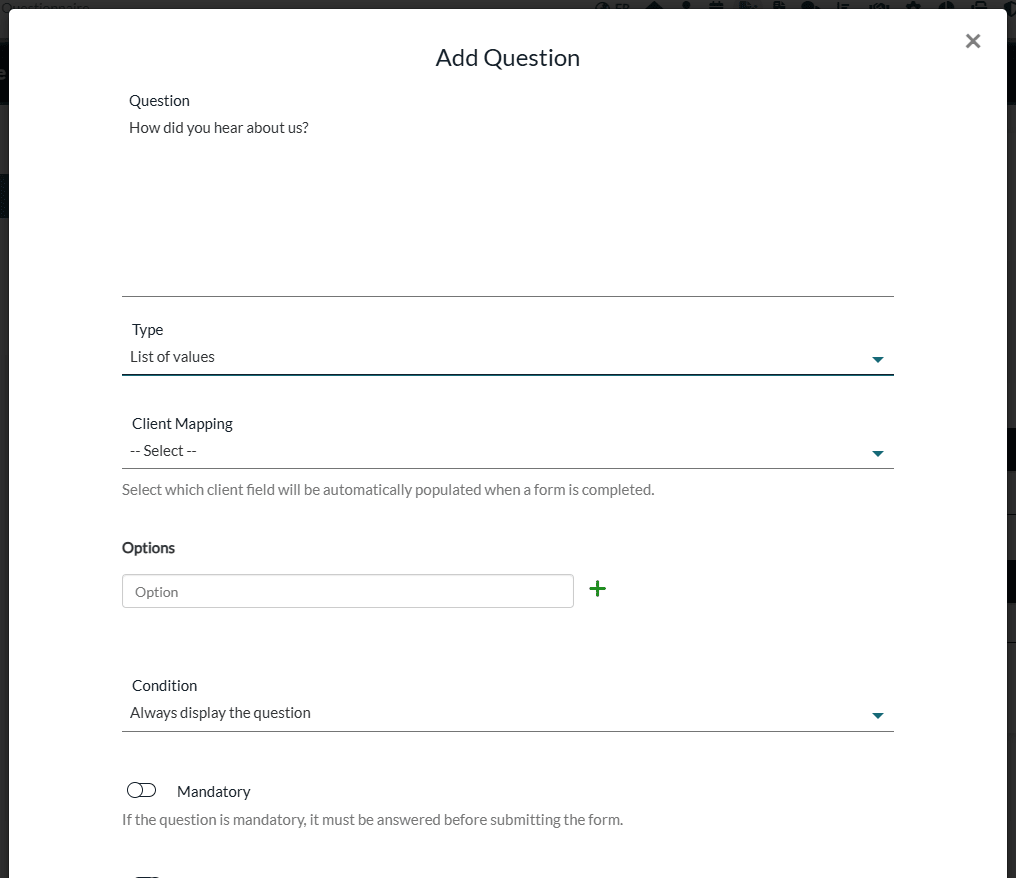1016x878 pixels.
Task: Click the Condition field label
Action: (x=165, y=686)
